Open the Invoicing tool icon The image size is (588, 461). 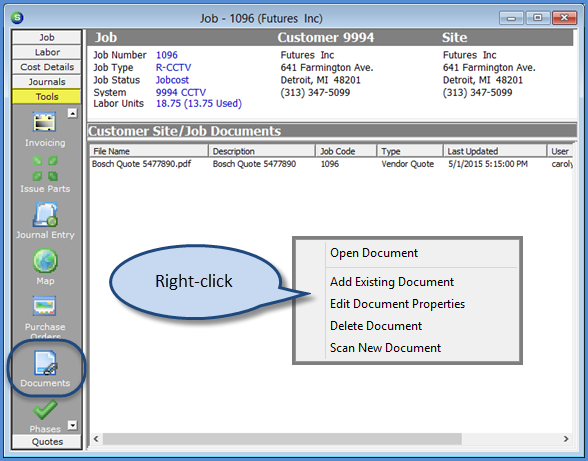coord(45,122)
